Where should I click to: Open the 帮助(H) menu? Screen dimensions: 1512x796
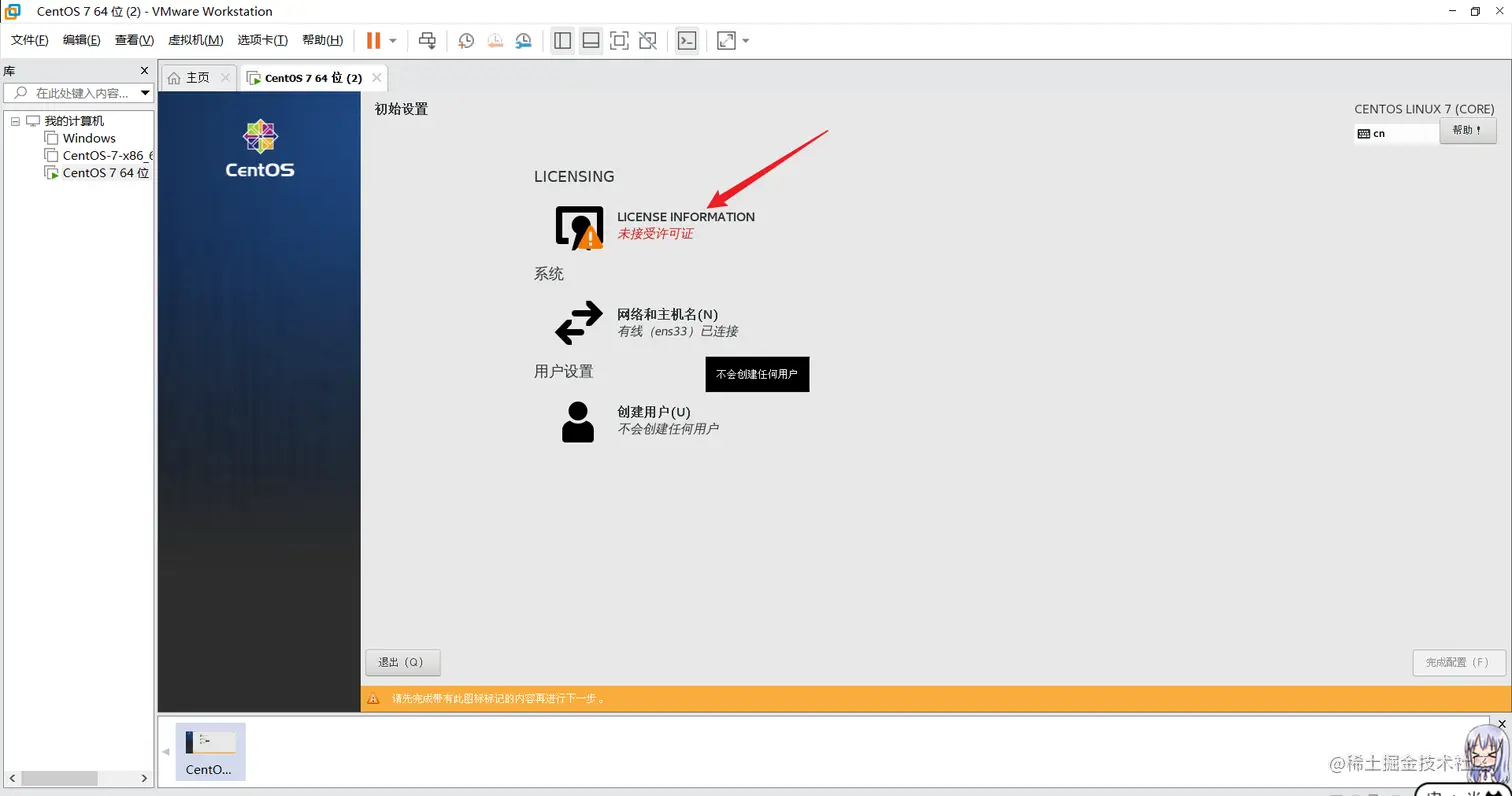point(322,40)
